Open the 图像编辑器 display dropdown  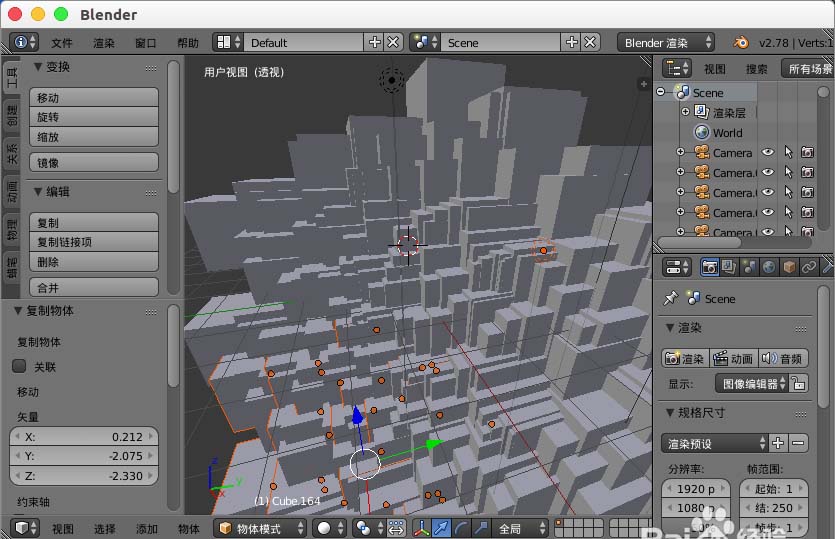752,383
